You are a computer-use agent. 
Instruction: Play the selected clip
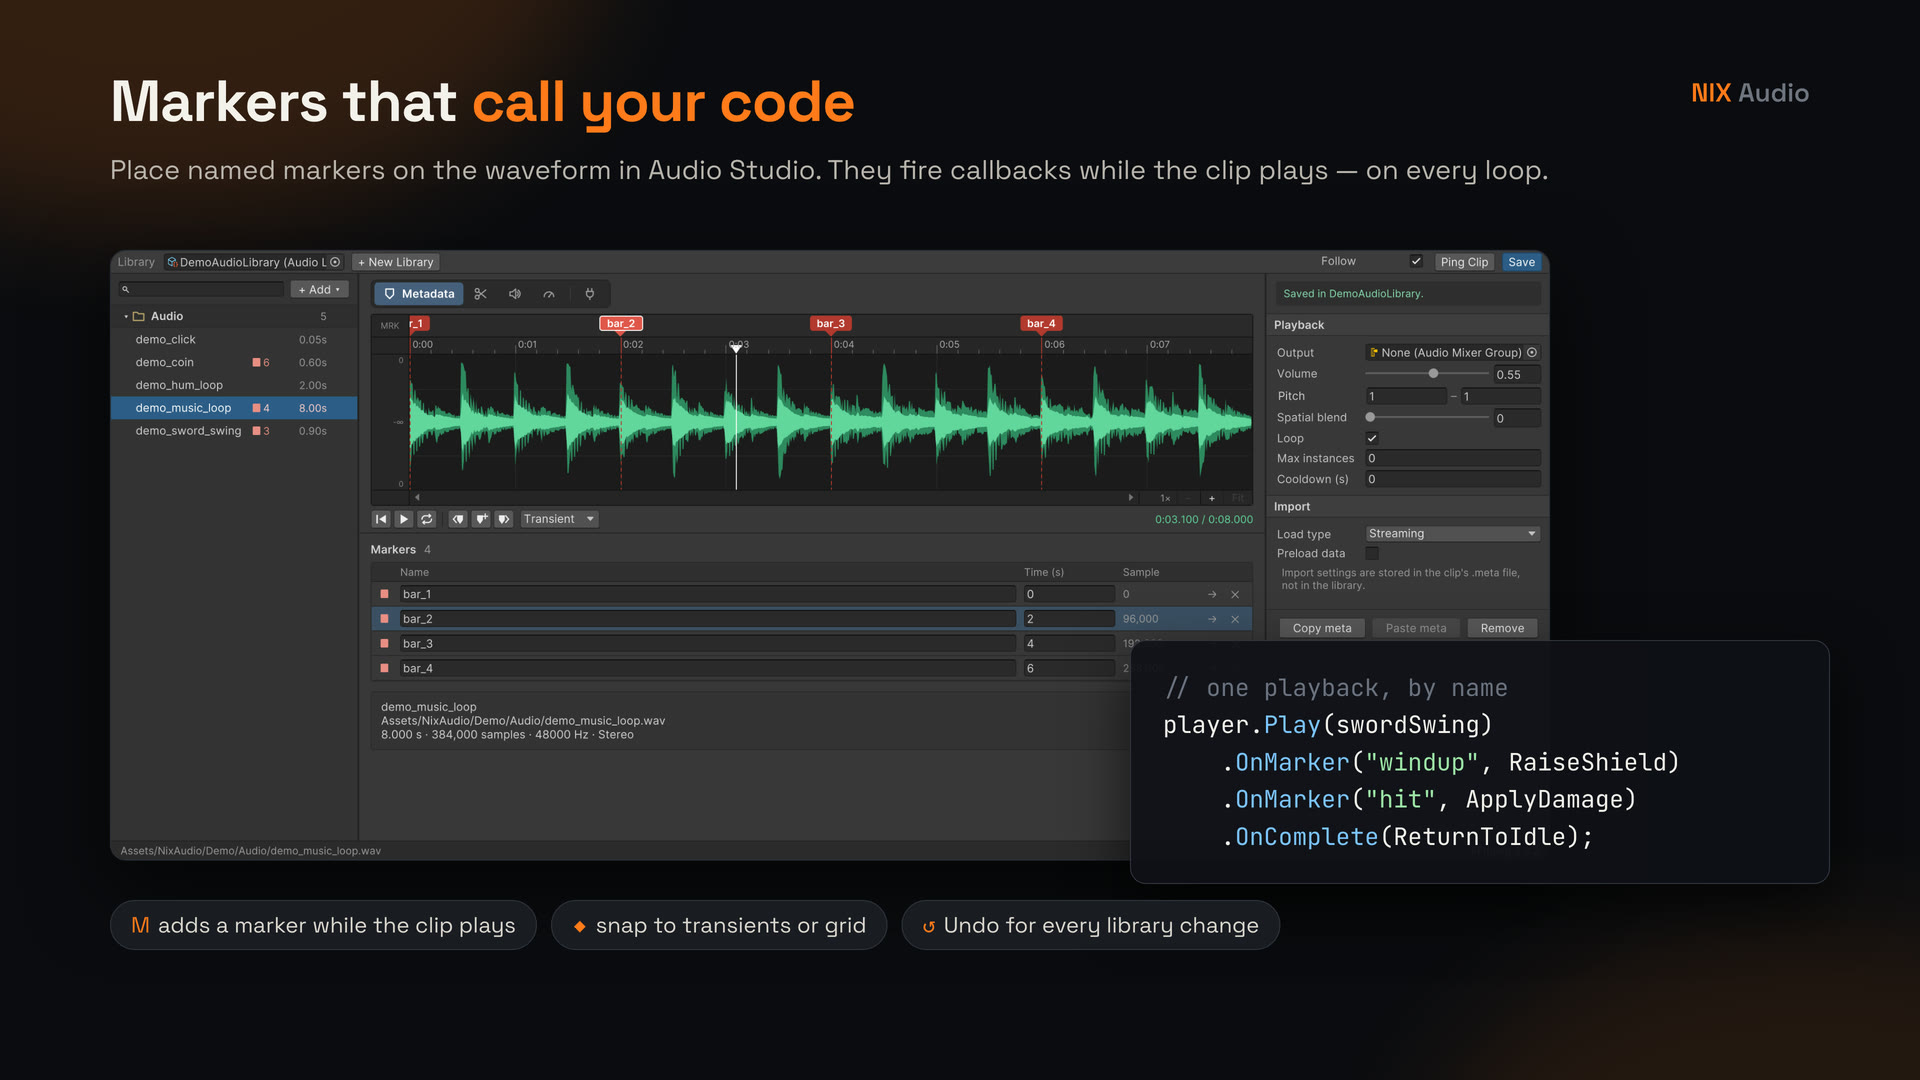[x=404, y=519]
